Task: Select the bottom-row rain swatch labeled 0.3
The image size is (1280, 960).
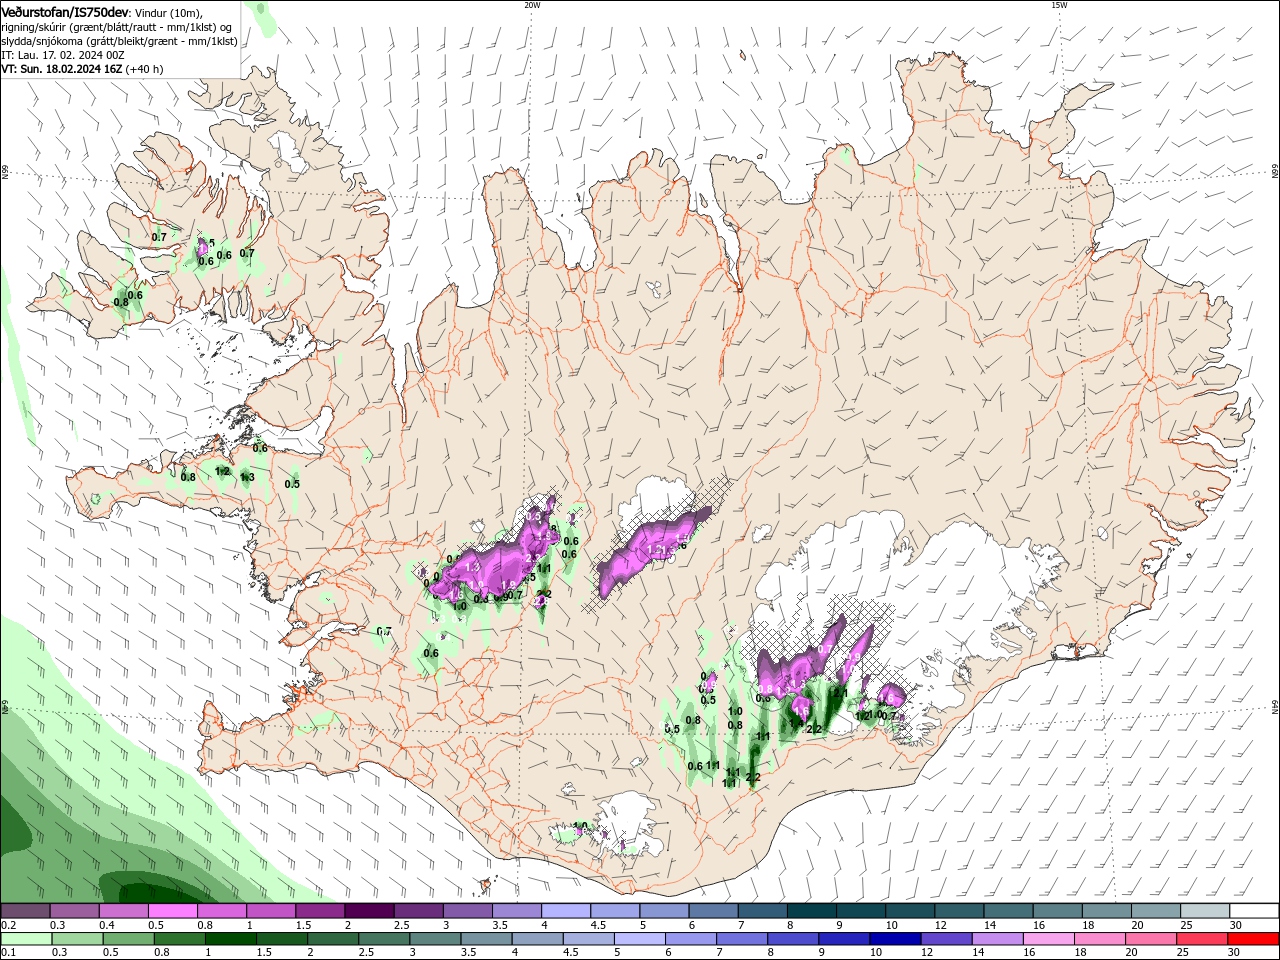Action: pos(78,939)
